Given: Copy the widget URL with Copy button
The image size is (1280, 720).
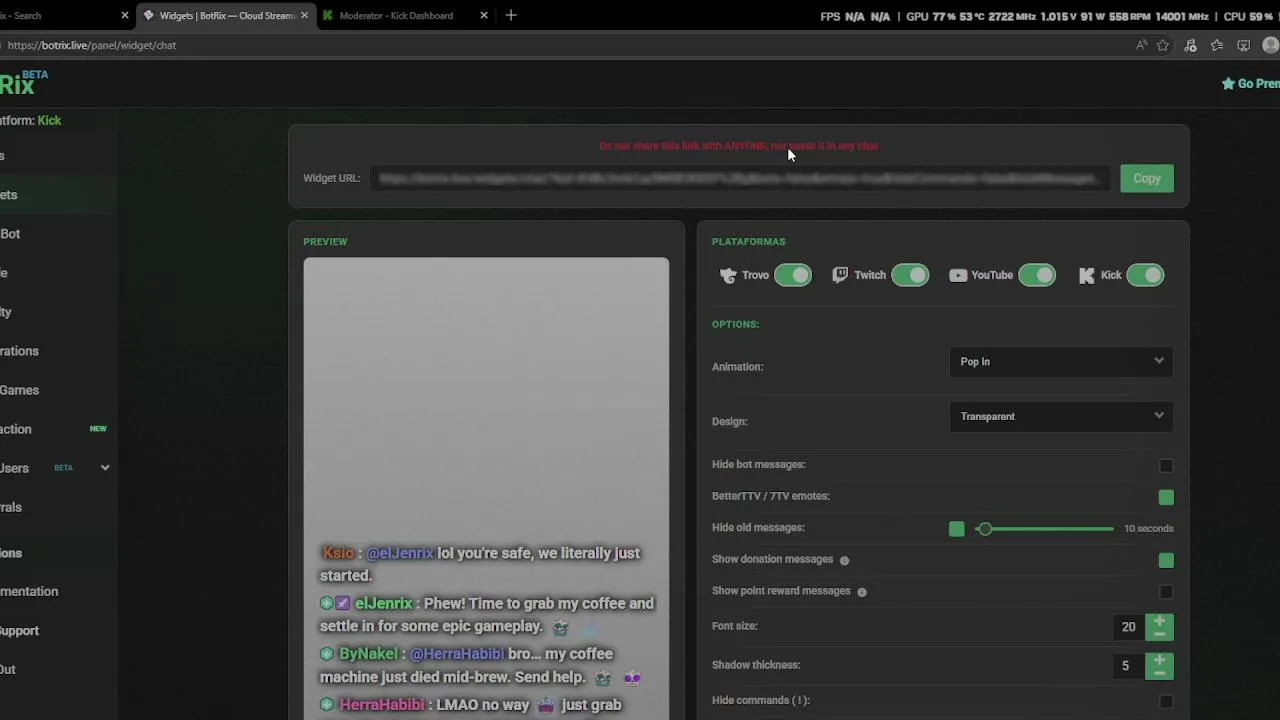Looking at the screenshot, I should 1147,179.
